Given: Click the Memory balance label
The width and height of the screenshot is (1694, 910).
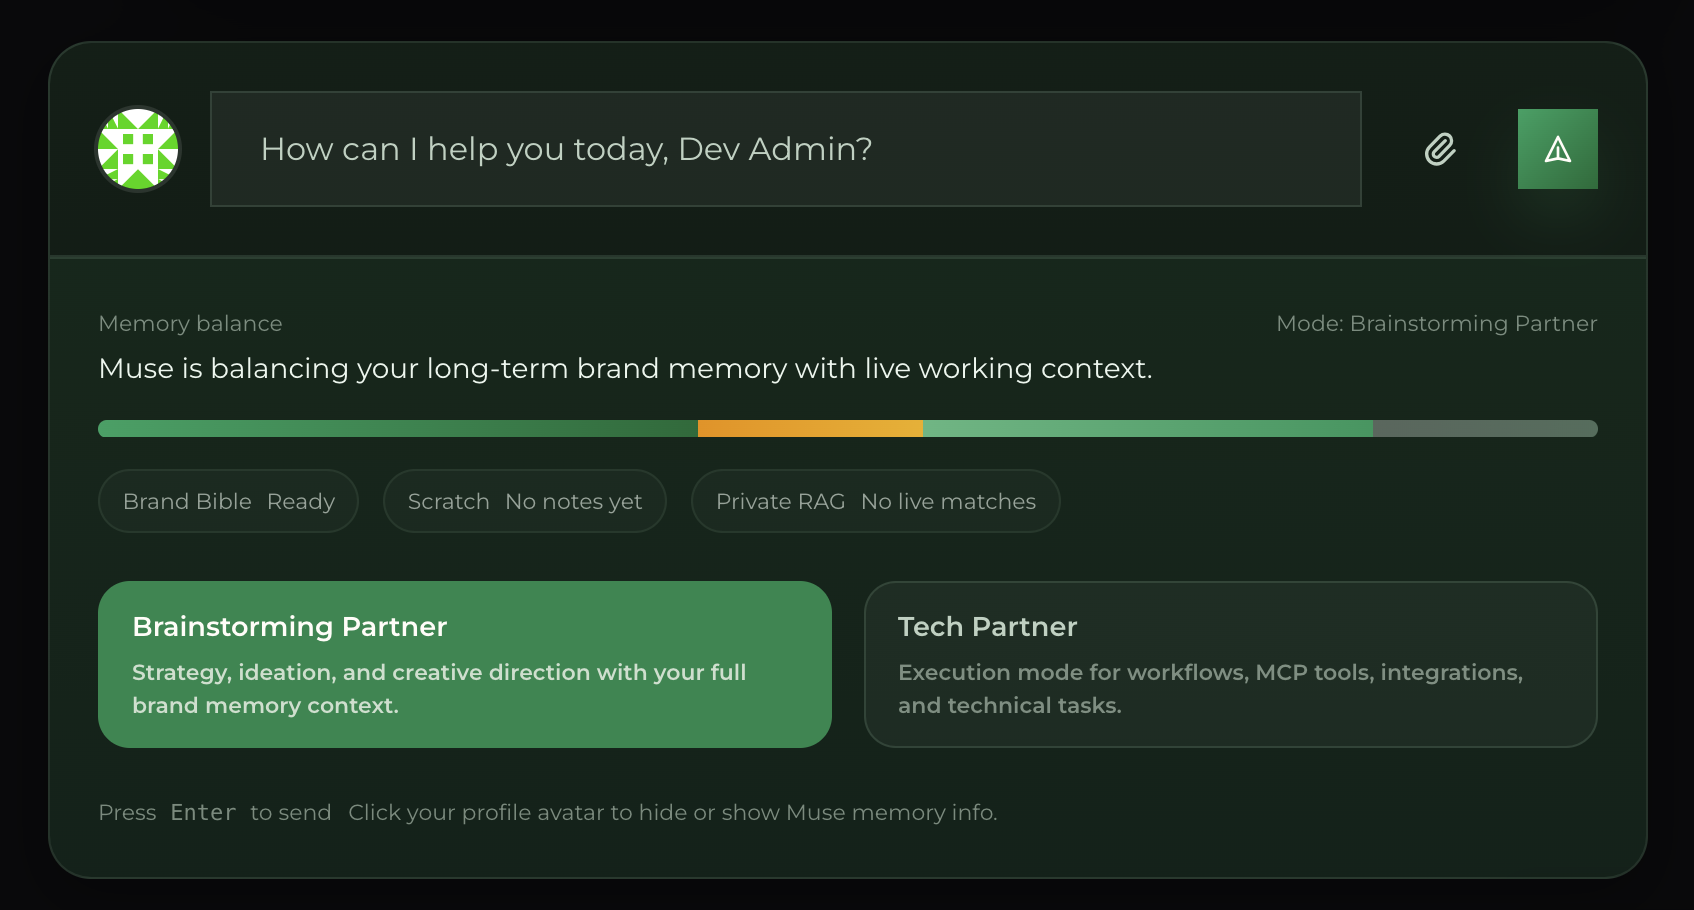Looking at the screenshot, I should 190,323.
